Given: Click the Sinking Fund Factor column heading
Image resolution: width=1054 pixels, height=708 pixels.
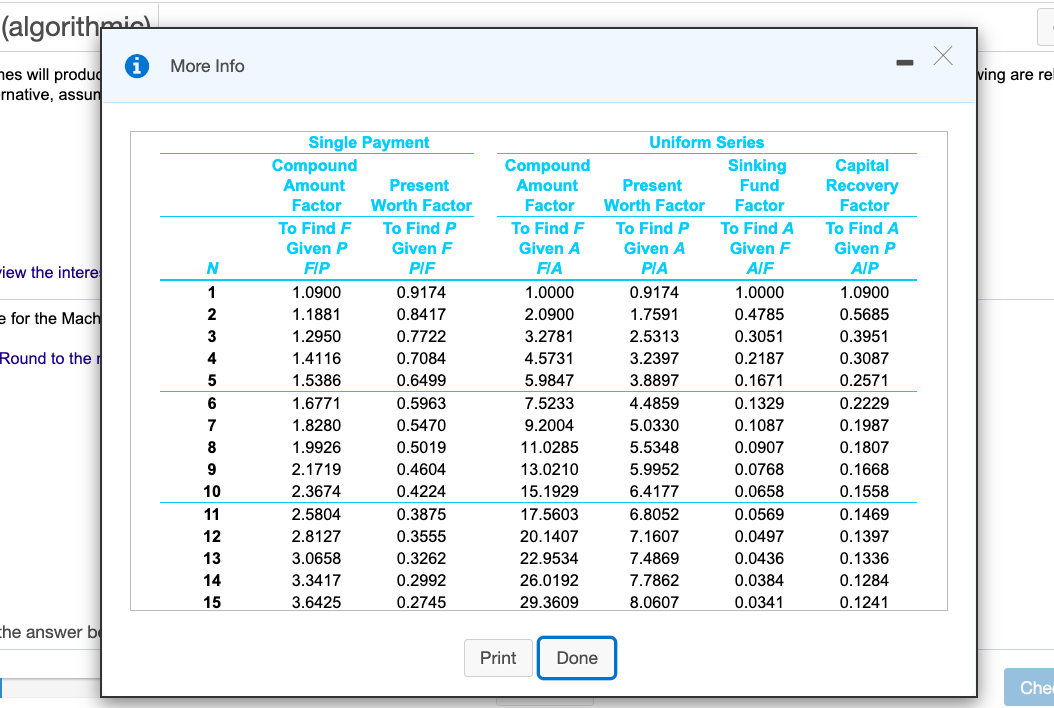Looking at the screenshot, I should 758,185.
